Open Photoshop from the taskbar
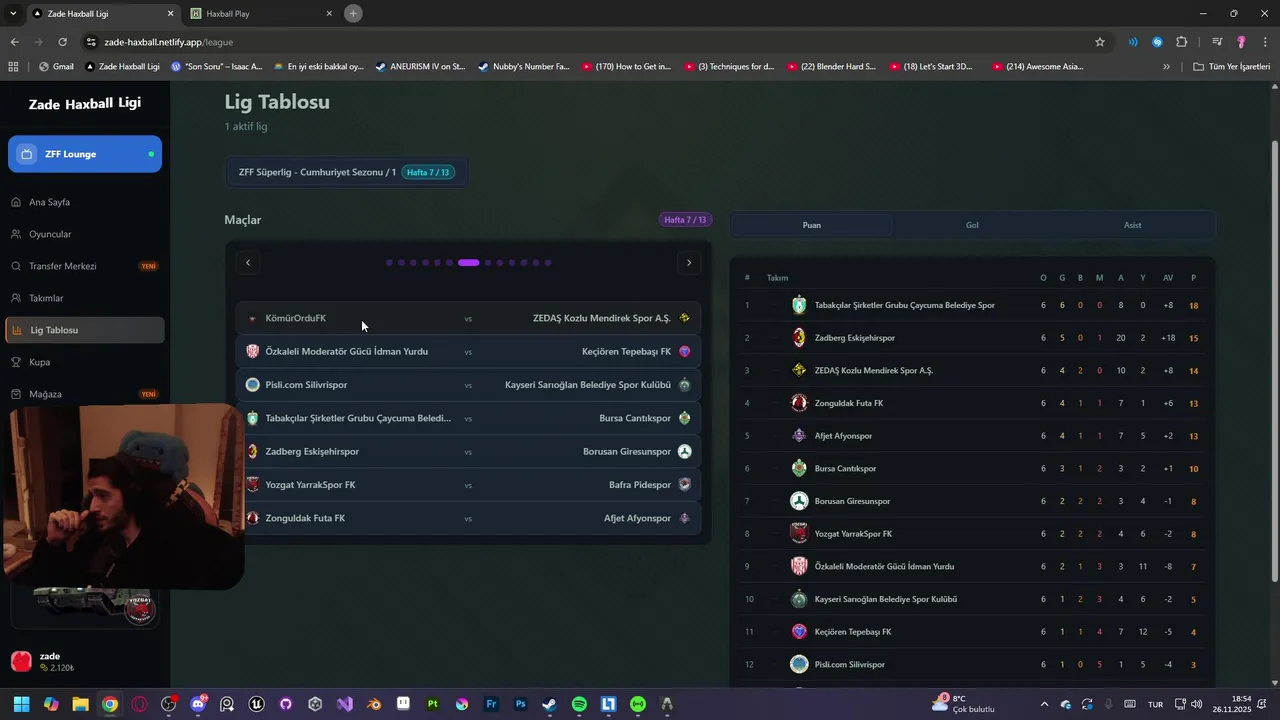Image resolution: width=1280 pixels, height=720 pixels. 520,704
